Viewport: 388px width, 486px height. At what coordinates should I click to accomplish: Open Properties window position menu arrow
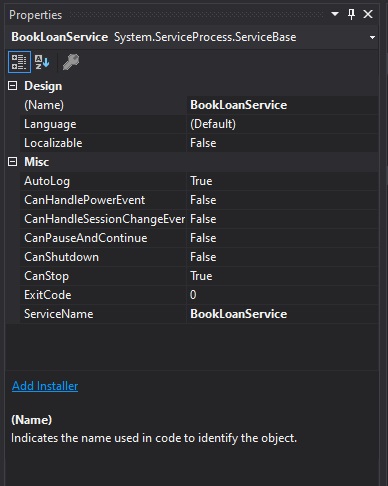click(x=335, y=14)
